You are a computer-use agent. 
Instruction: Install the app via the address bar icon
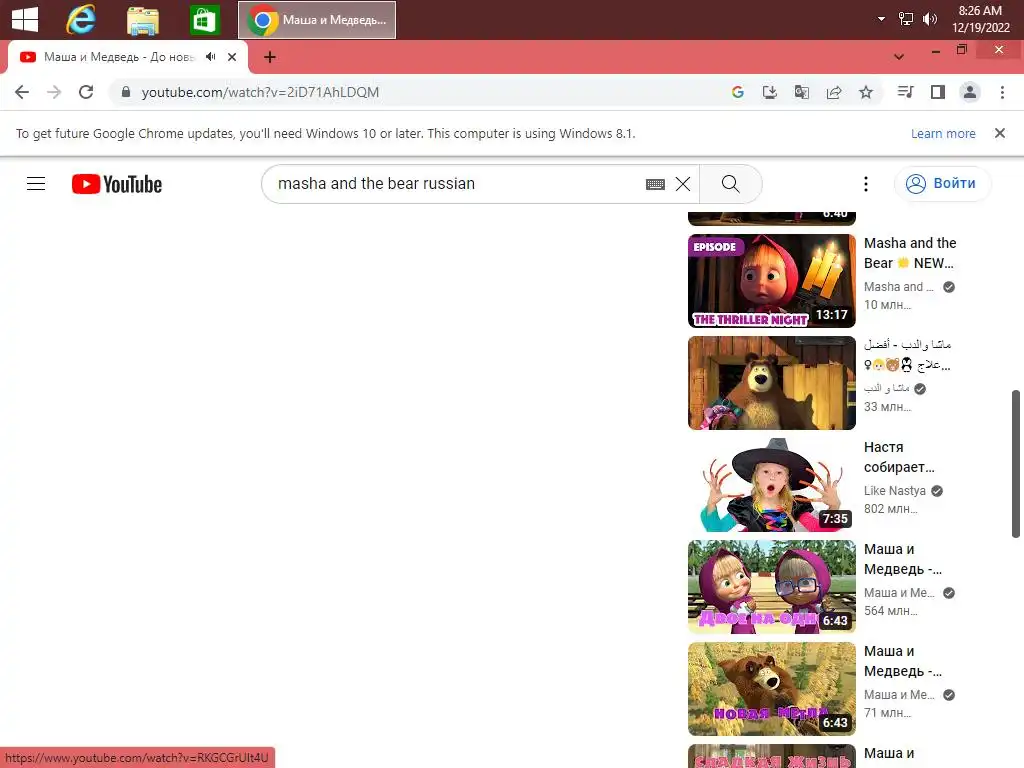click(770, 92)
